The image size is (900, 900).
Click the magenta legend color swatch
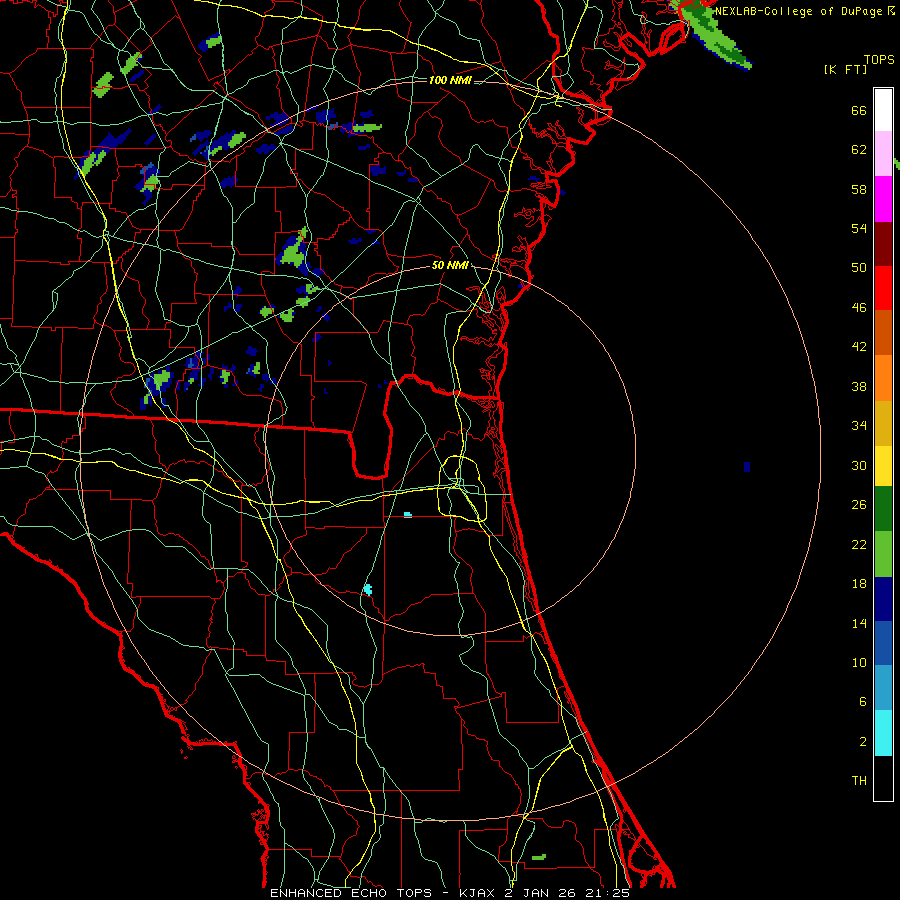[883, 199]
